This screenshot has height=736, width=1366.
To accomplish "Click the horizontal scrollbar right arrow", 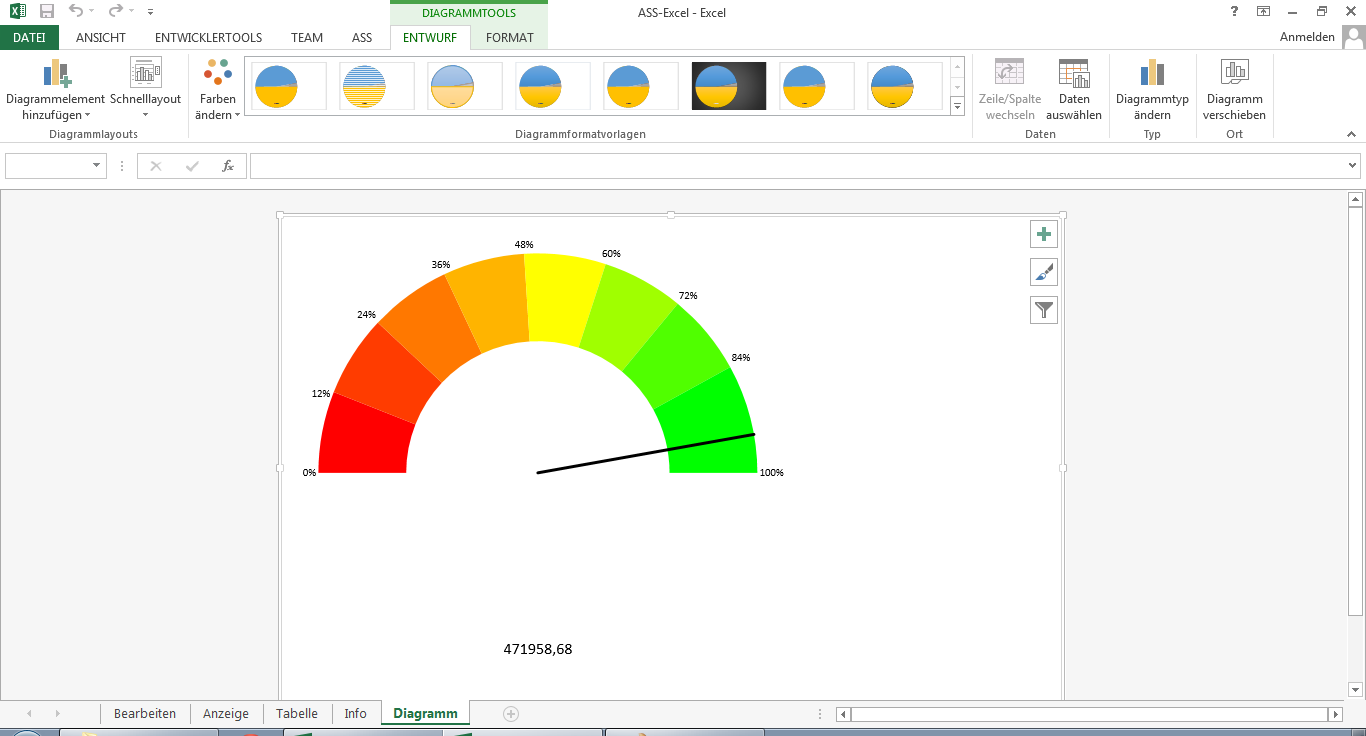I will click(x=1335, y=714).
